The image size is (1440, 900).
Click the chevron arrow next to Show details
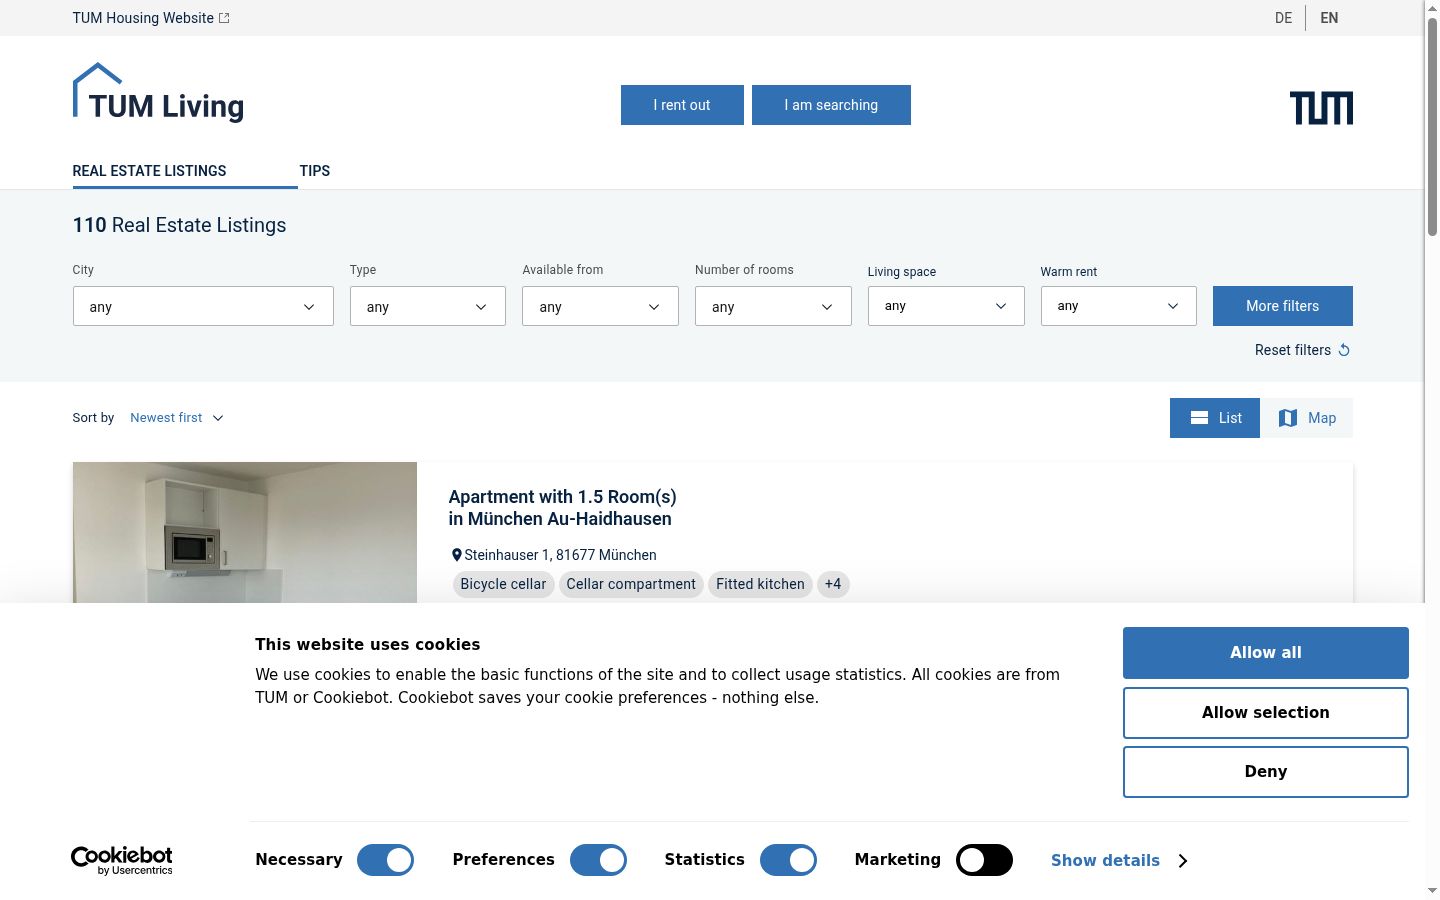(1183, 861)
